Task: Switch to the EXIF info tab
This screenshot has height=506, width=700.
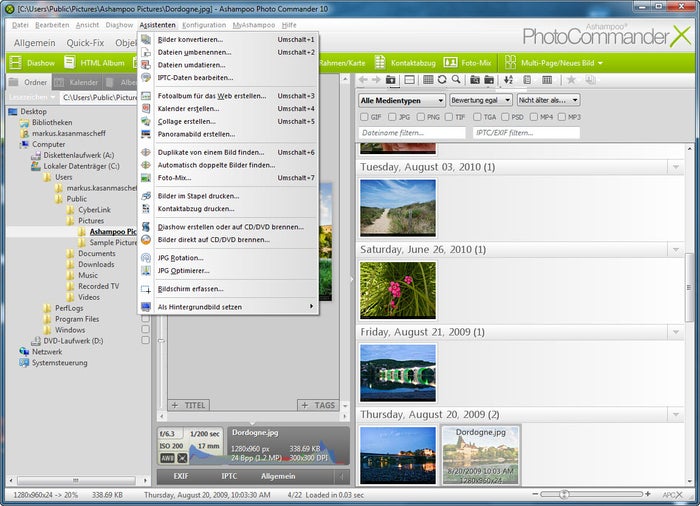Action: coord(181,477)
